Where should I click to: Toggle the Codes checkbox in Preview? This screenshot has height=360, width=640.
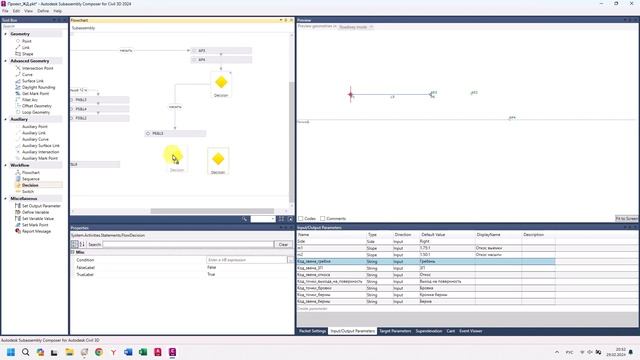pyautogui.click(x=300, y=218)
